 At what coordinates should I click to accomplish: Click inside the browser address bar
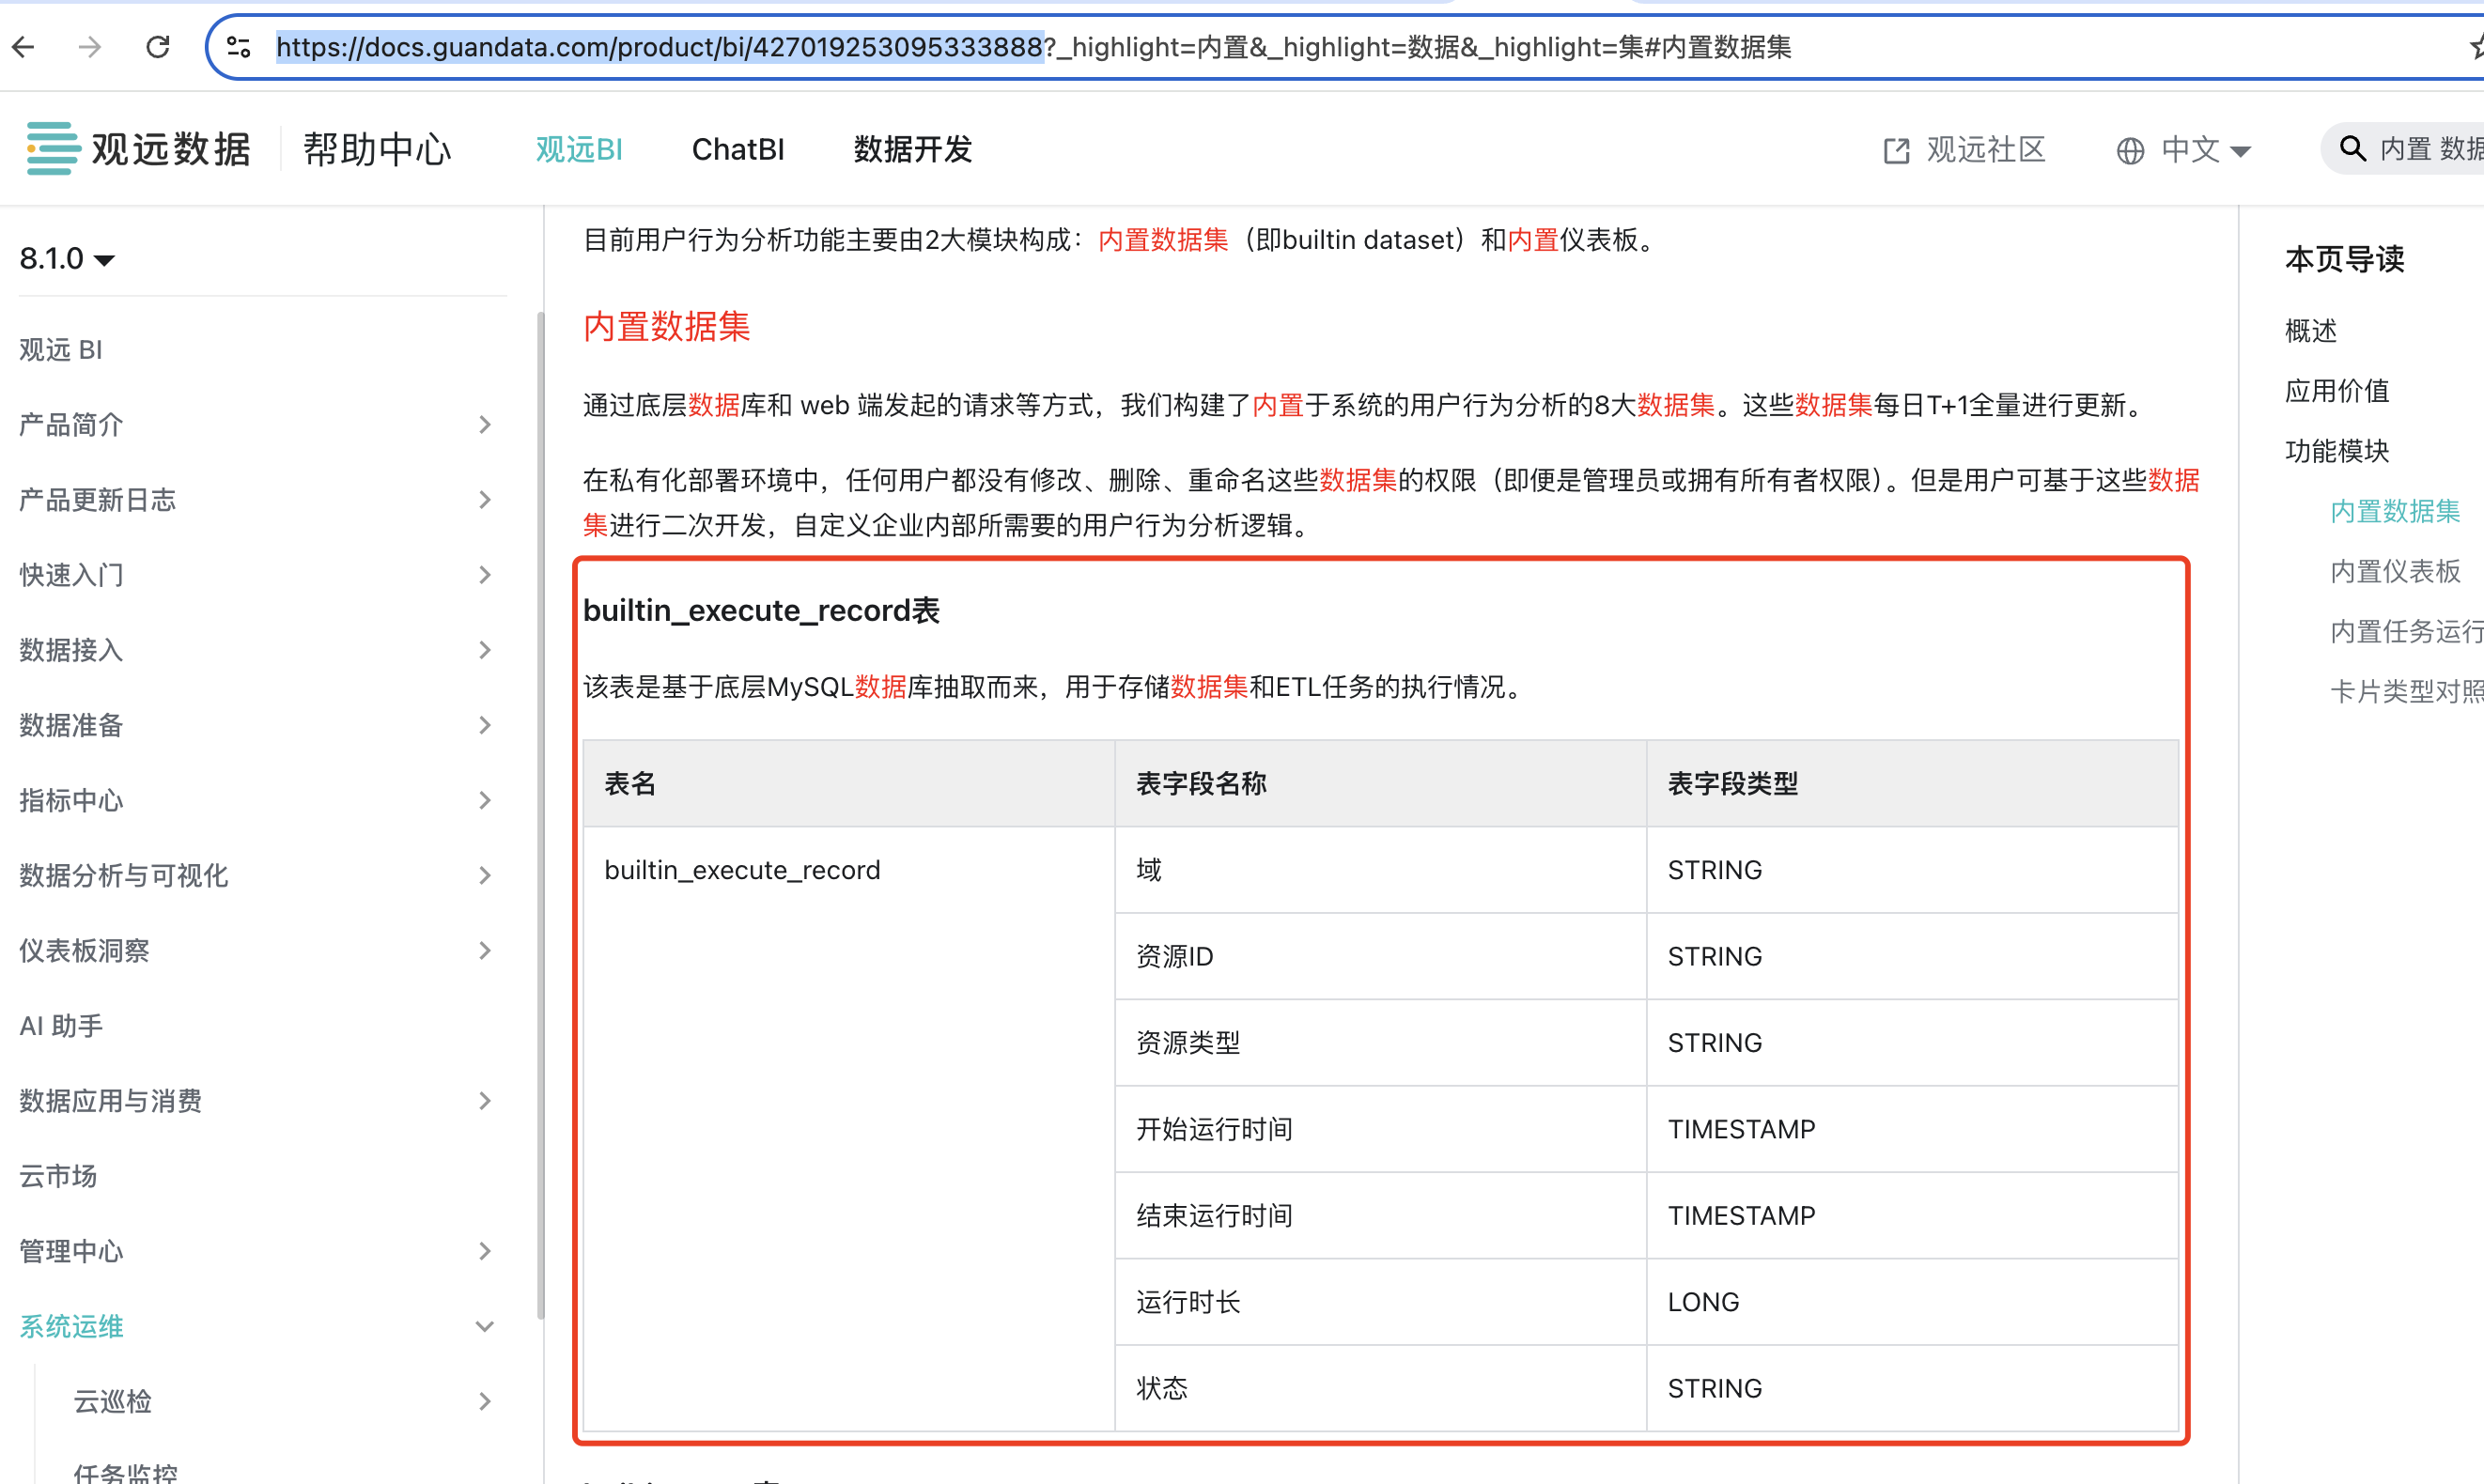point(1300,47)
